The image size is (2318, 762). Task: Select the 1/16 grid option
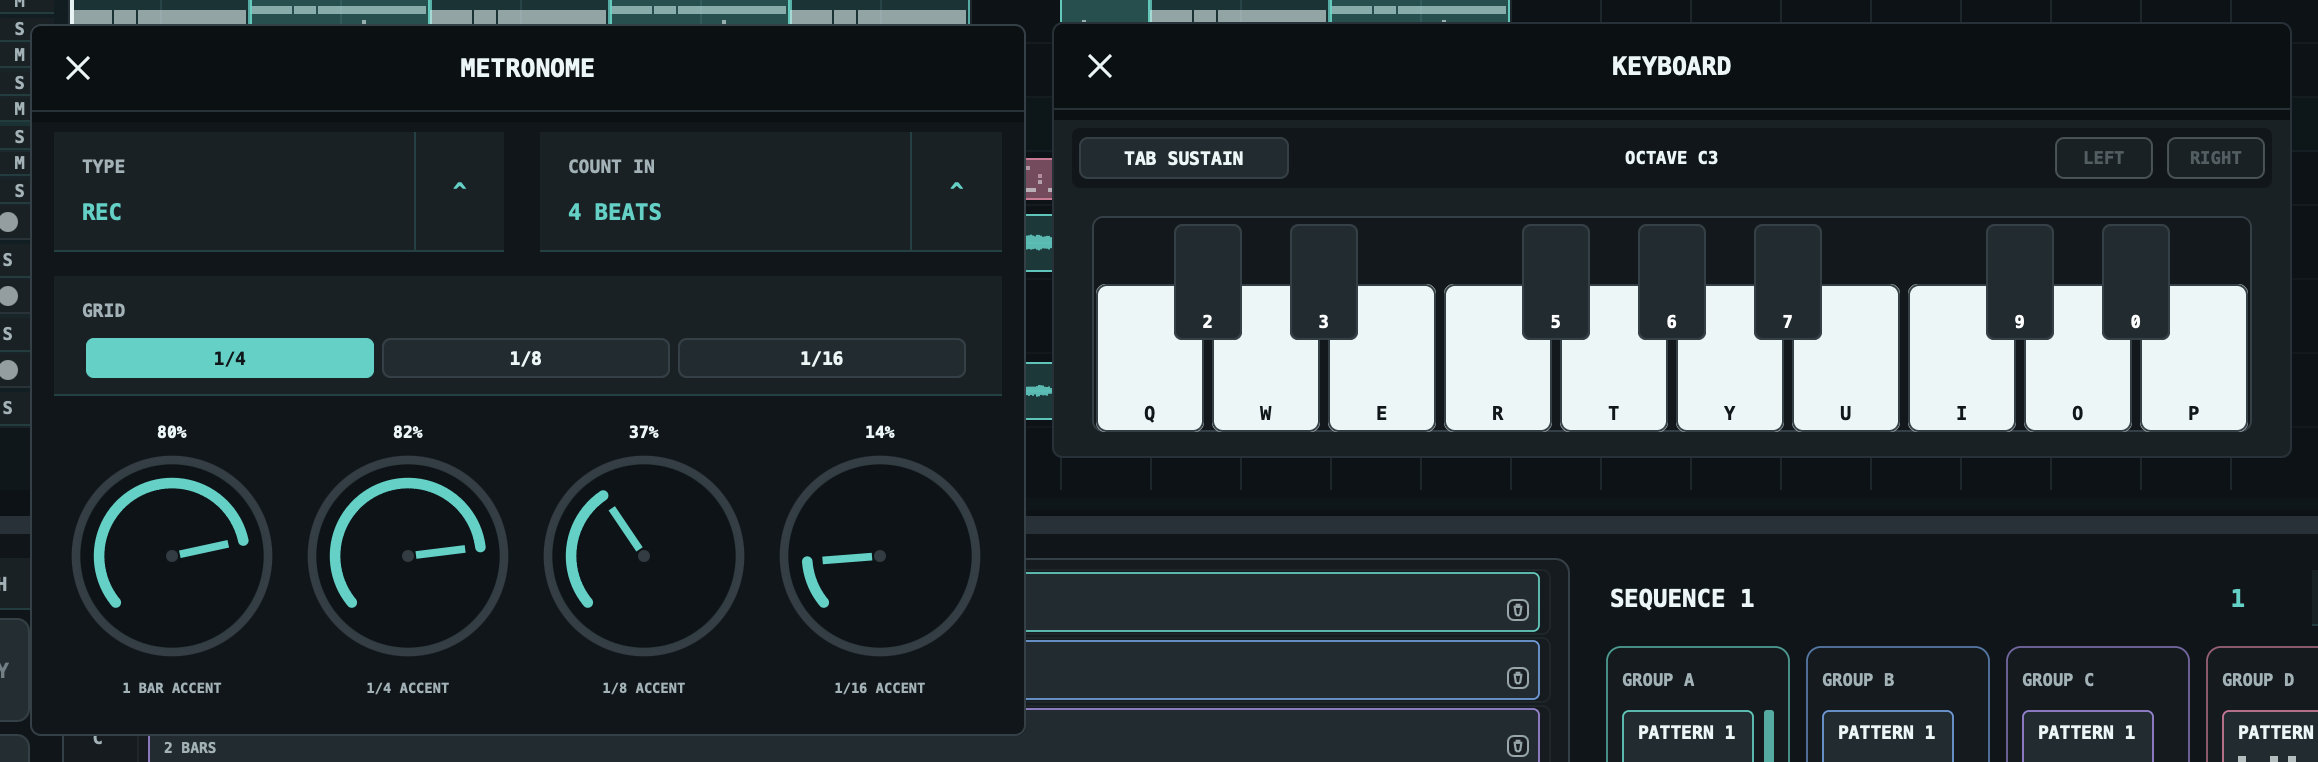click(822, 358)
